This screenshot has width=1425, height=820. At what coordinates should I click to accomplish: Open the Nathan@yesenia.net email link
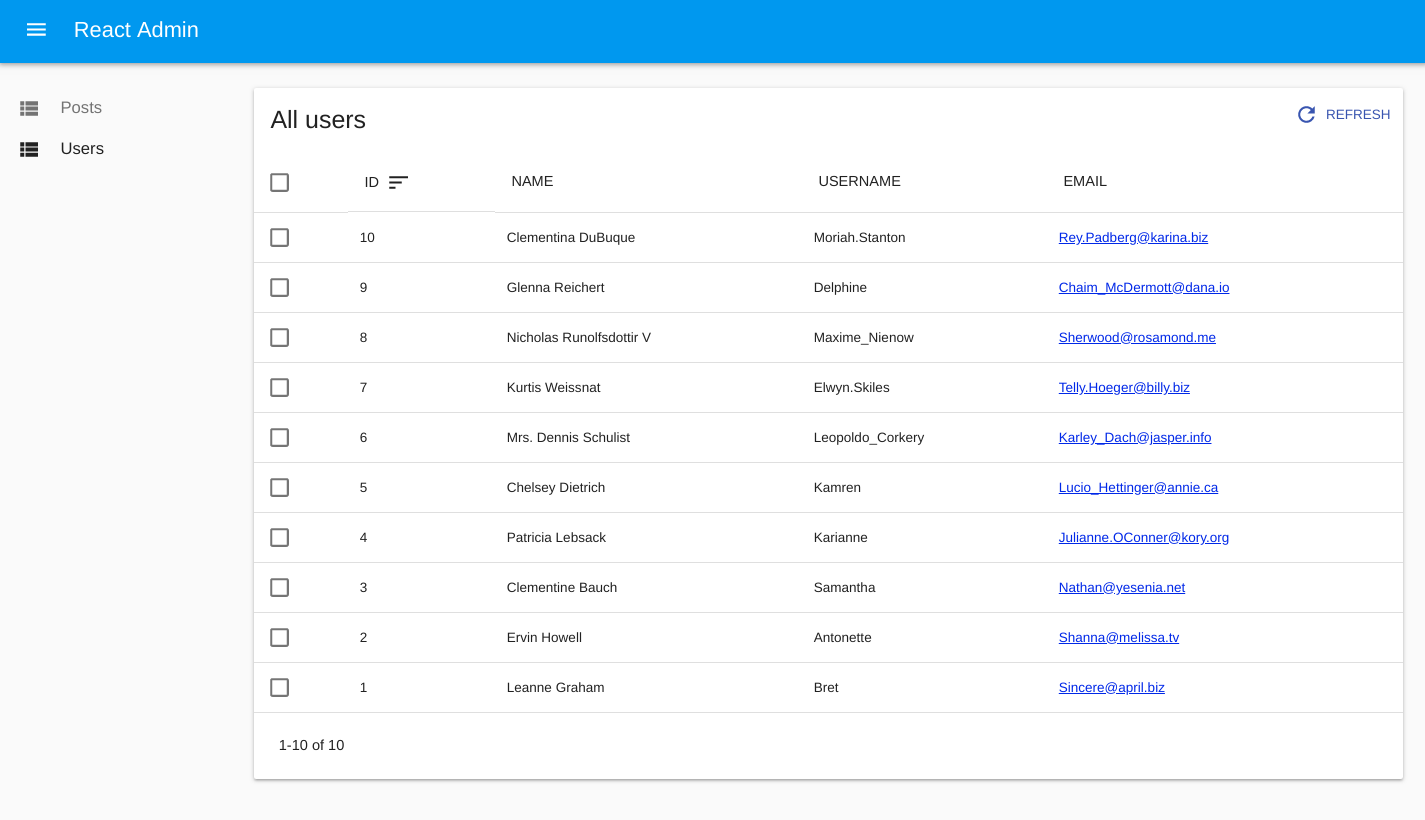pyautogui.click(x=1121, y=588)
